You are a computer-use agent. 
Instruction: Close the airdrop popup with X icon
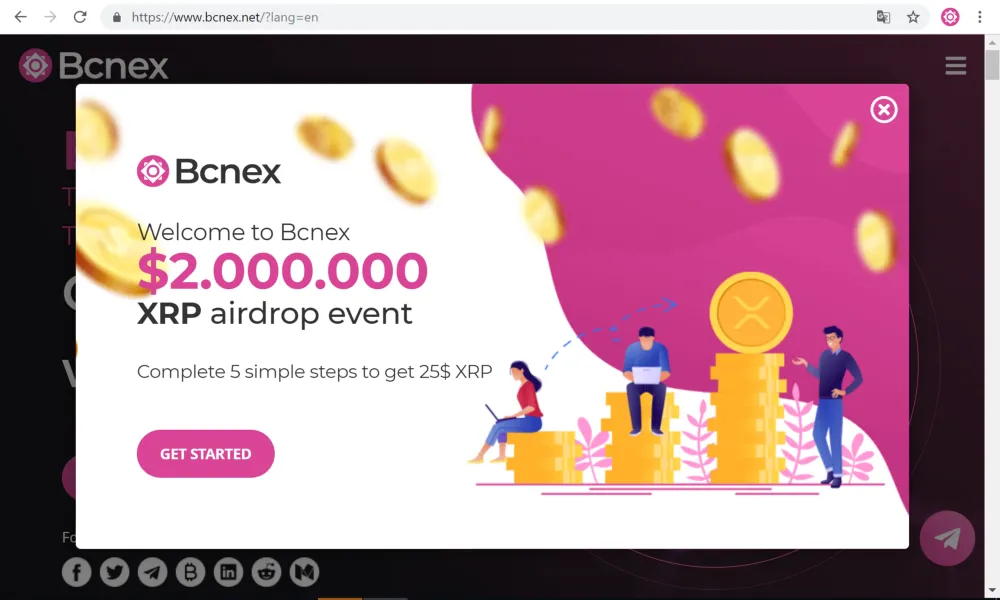(x=884, y=110)
